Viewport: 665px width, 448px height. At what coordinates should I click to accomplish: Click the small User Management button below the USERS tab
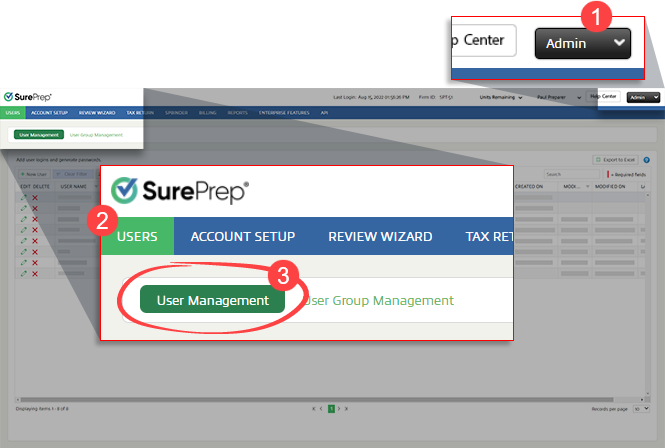(x=39, y=135)
